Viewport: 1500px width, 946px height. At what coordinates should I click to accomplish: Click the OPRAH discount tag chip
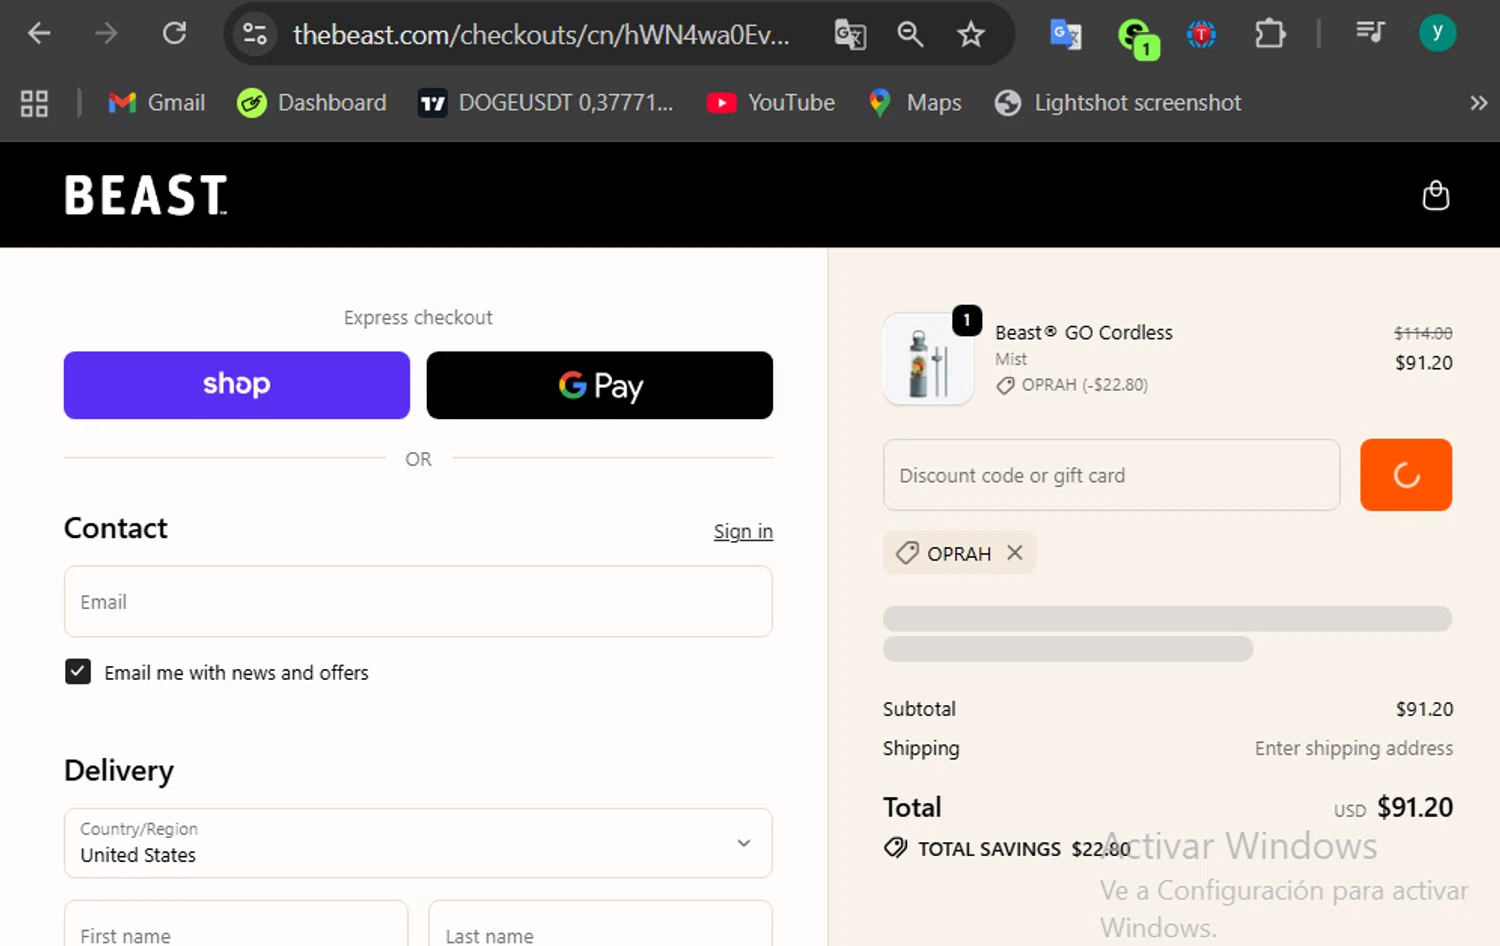click(959, 553)
